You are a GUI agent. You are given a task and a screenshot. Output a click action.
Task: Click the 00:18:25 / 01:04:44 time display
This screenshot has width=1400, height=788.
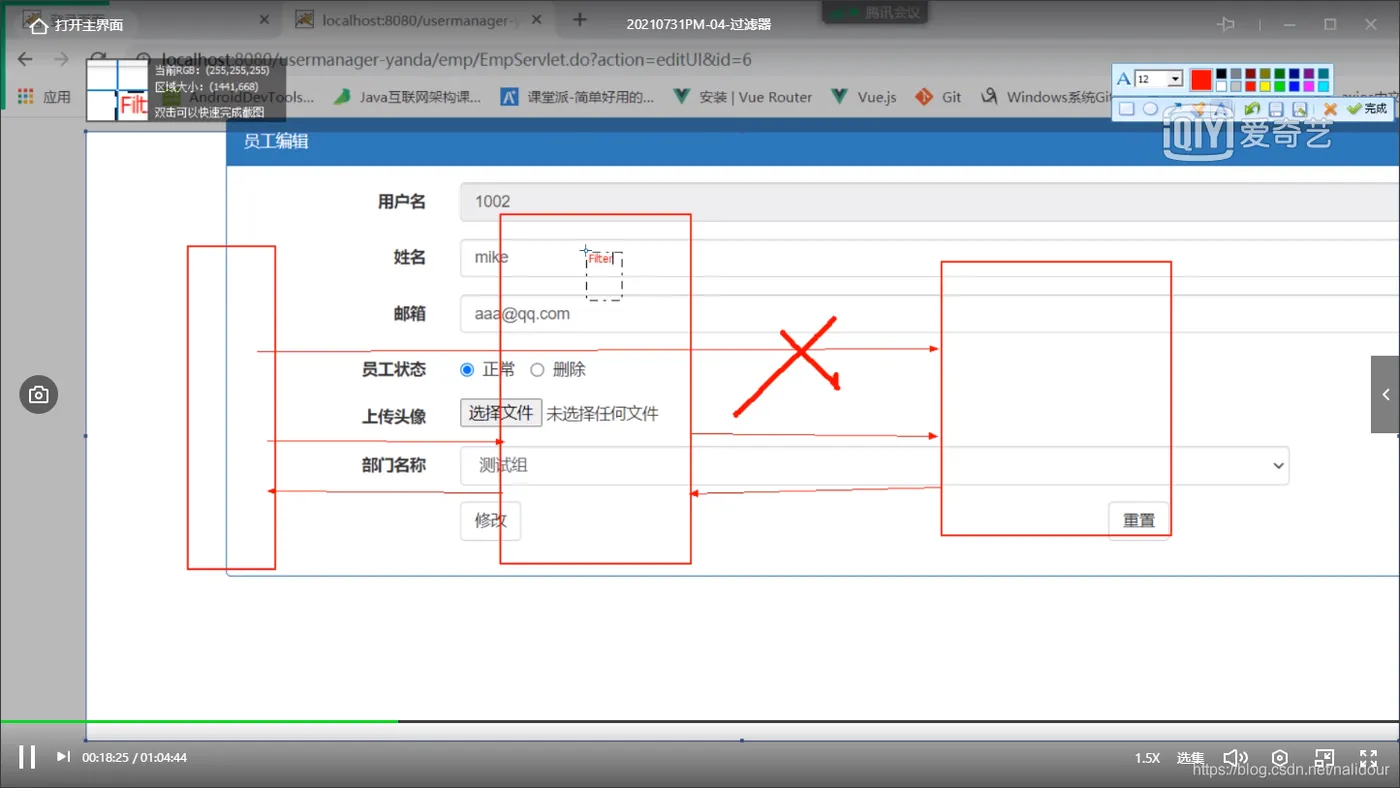click(x=135, y=758)
